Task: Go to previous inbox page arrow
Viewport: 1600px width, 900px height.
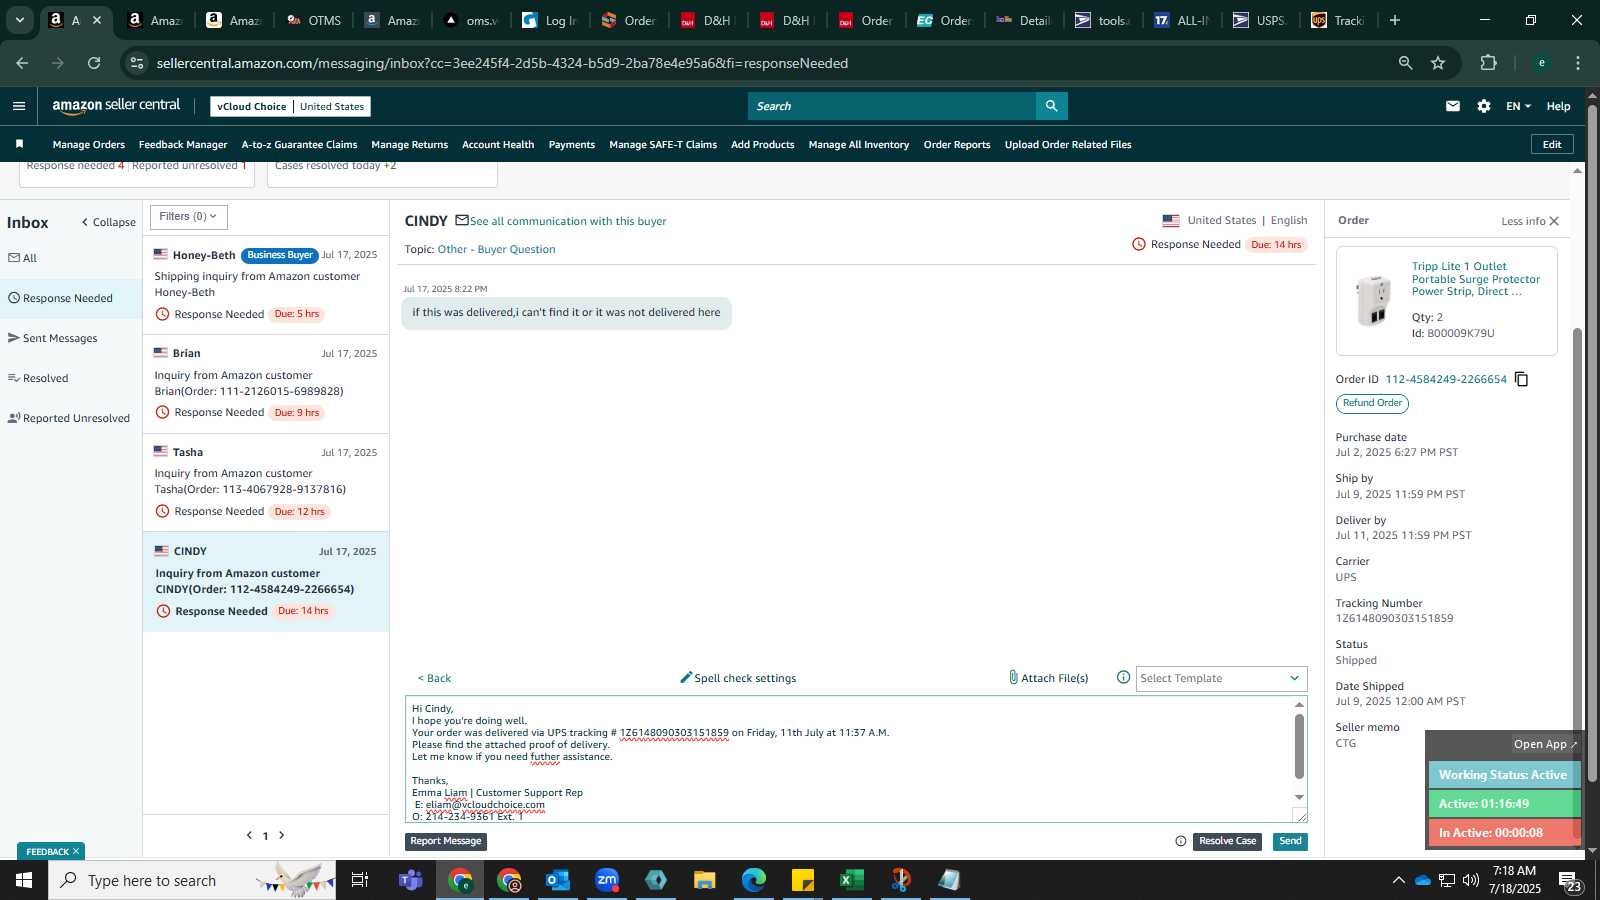Action: click(x=249, y=835)
